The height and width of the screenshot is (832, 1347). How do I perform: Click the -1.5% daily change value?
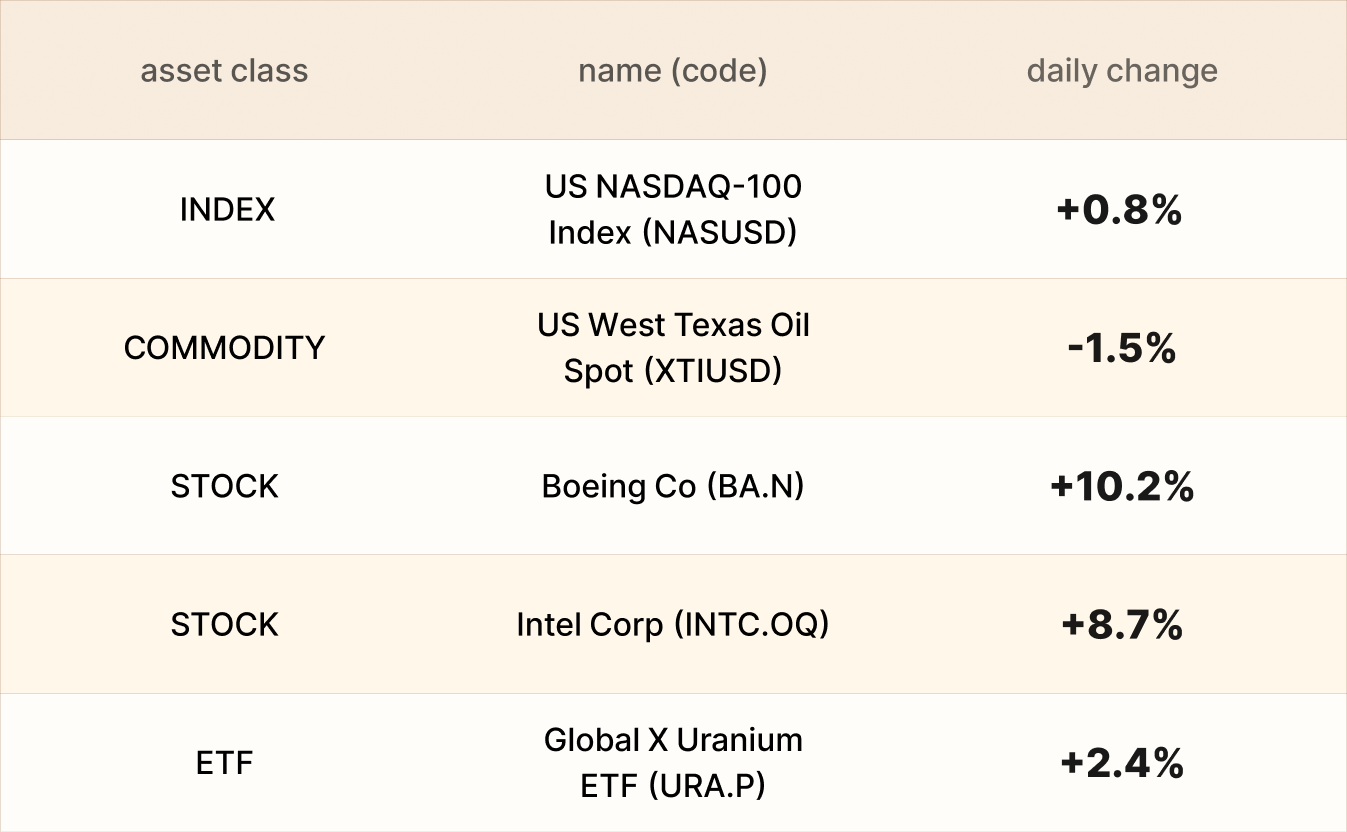pos(1121,348)
